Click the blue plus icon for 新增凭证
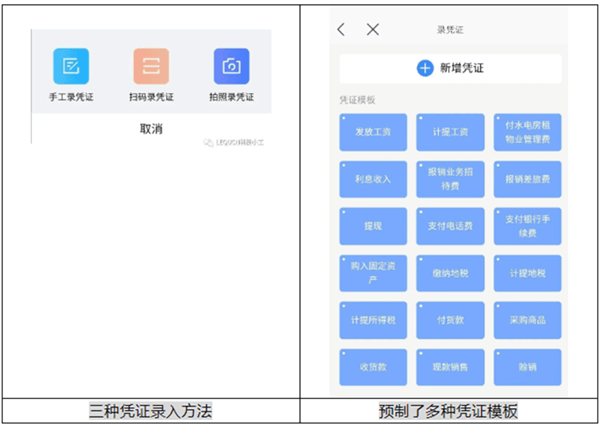600x427 pixels. (425, 69)
